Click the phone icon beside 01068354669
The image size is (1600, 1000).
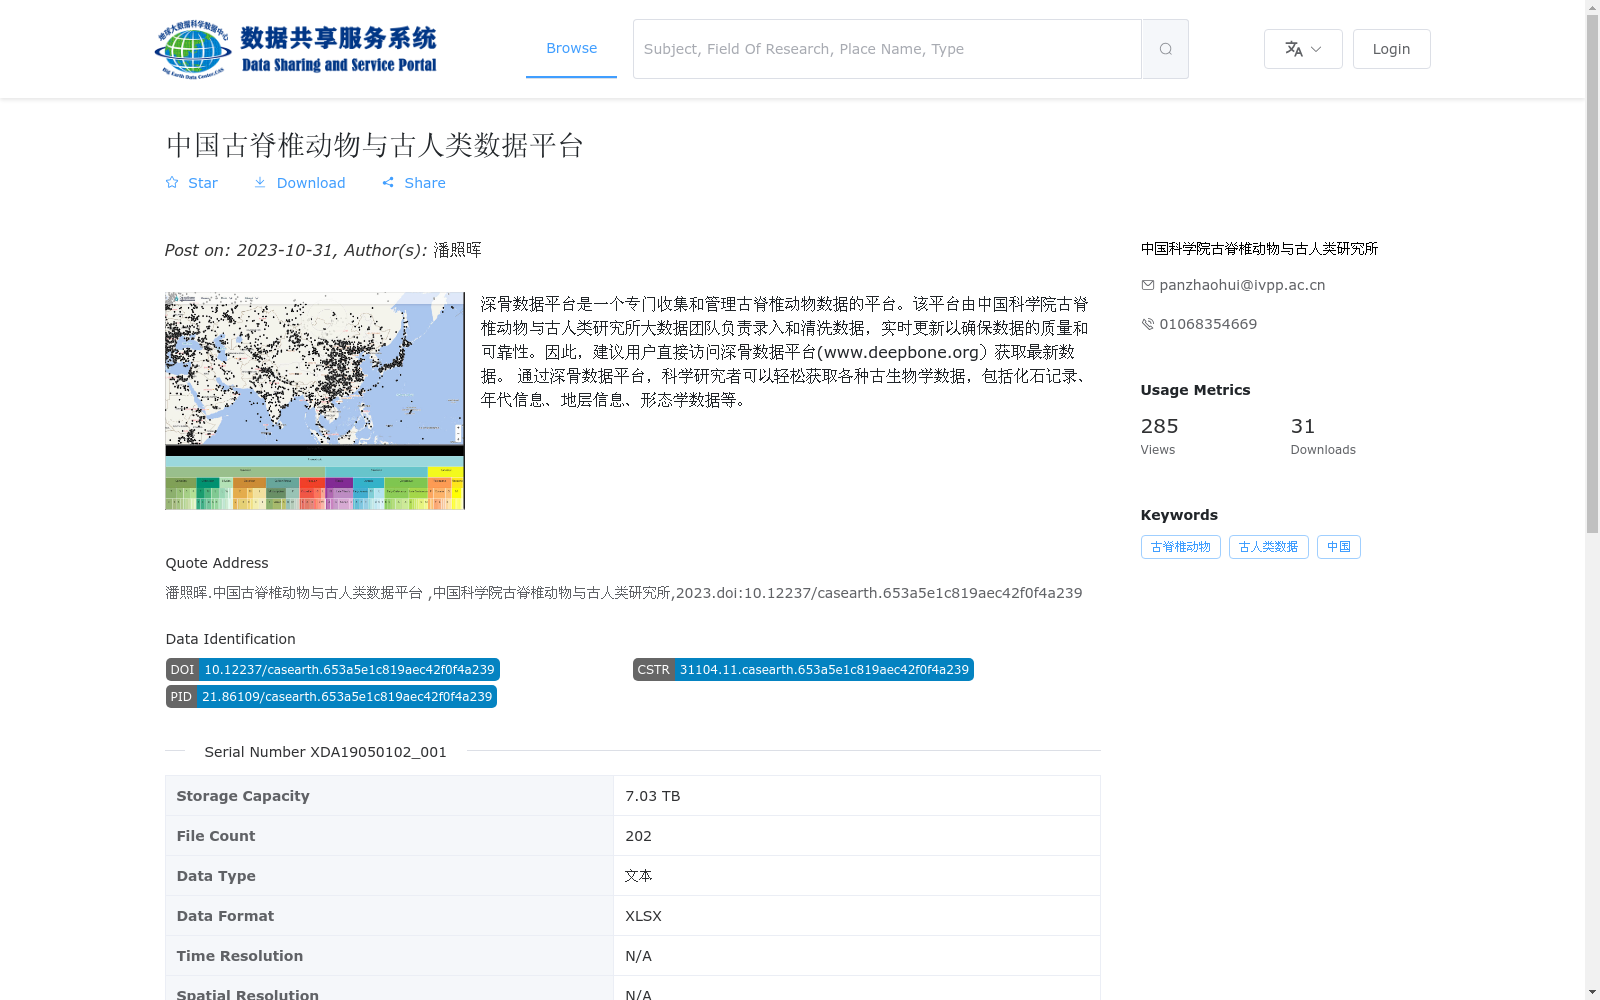(x=1147, y=324)
